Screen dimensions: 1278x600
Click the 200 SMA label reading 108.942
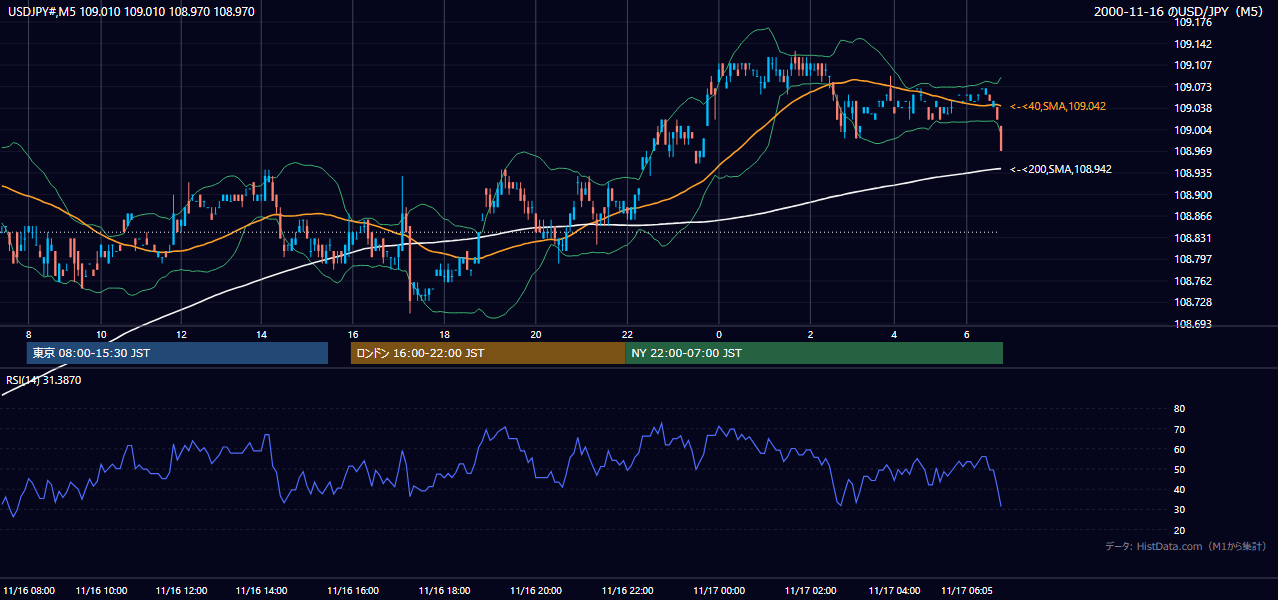1060,169
